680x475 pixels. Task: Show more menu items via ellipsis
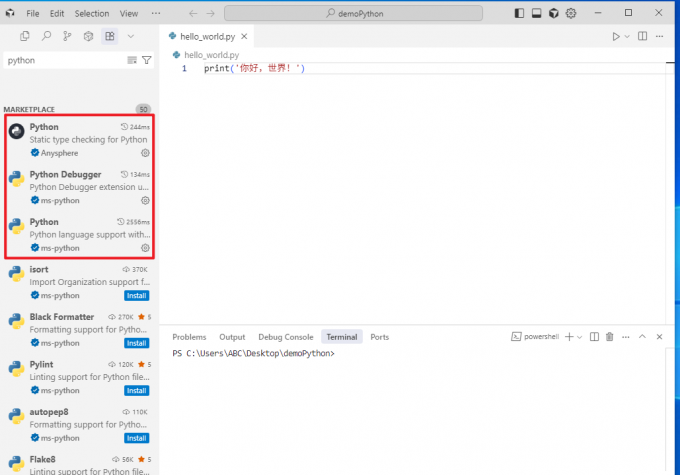156,13
